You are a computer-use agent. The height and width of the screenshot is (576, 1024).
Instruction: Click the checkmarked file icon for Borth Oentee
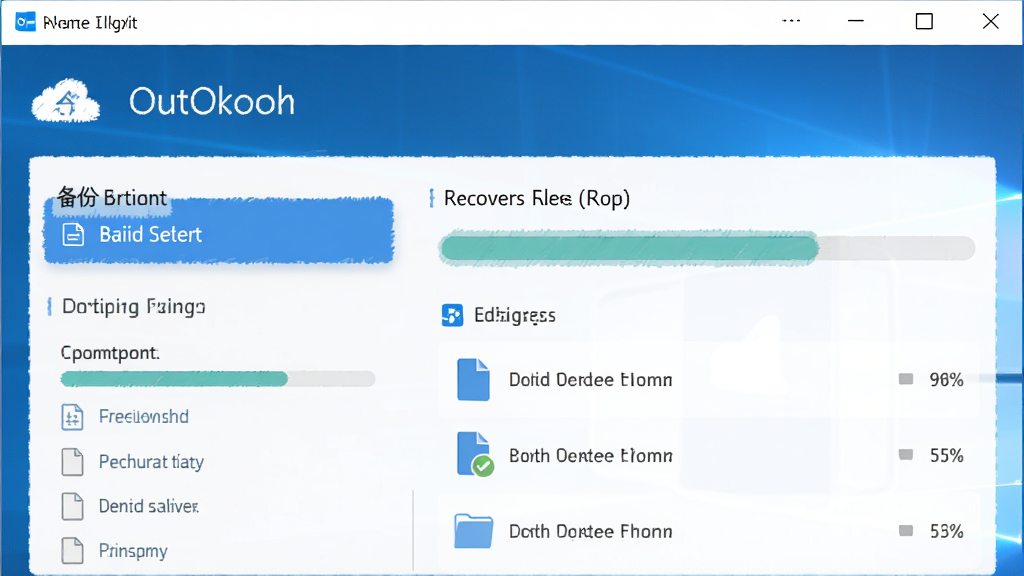click(475, 455)
